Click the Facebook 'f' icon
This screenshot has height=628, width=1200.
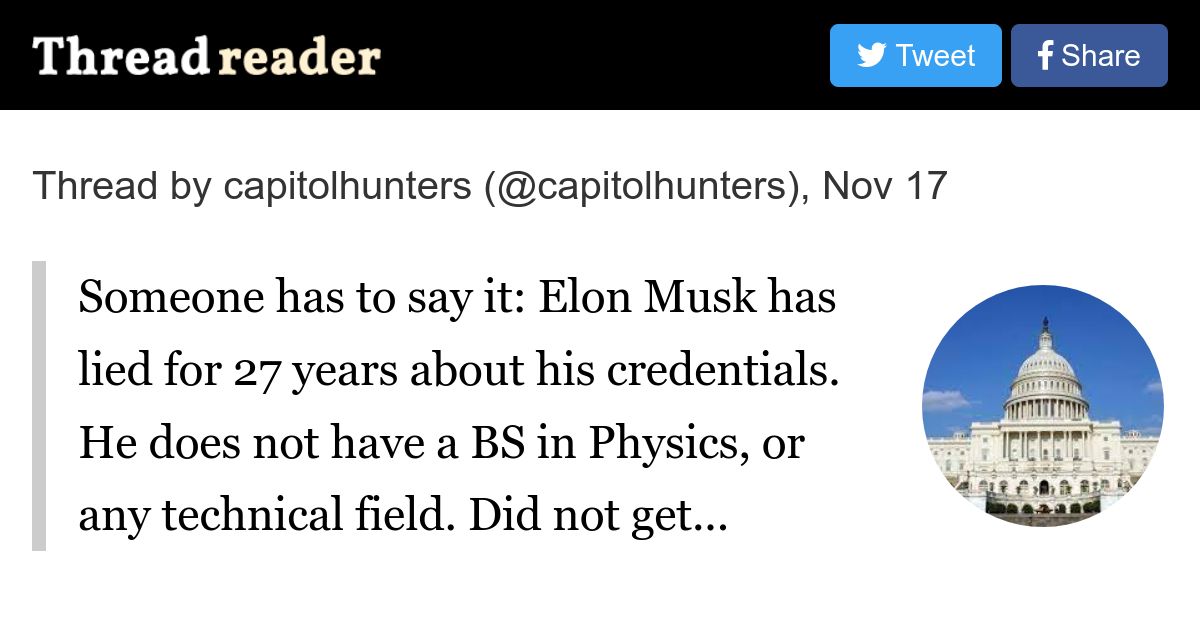pyautogui.click(x=1045, y=56)
